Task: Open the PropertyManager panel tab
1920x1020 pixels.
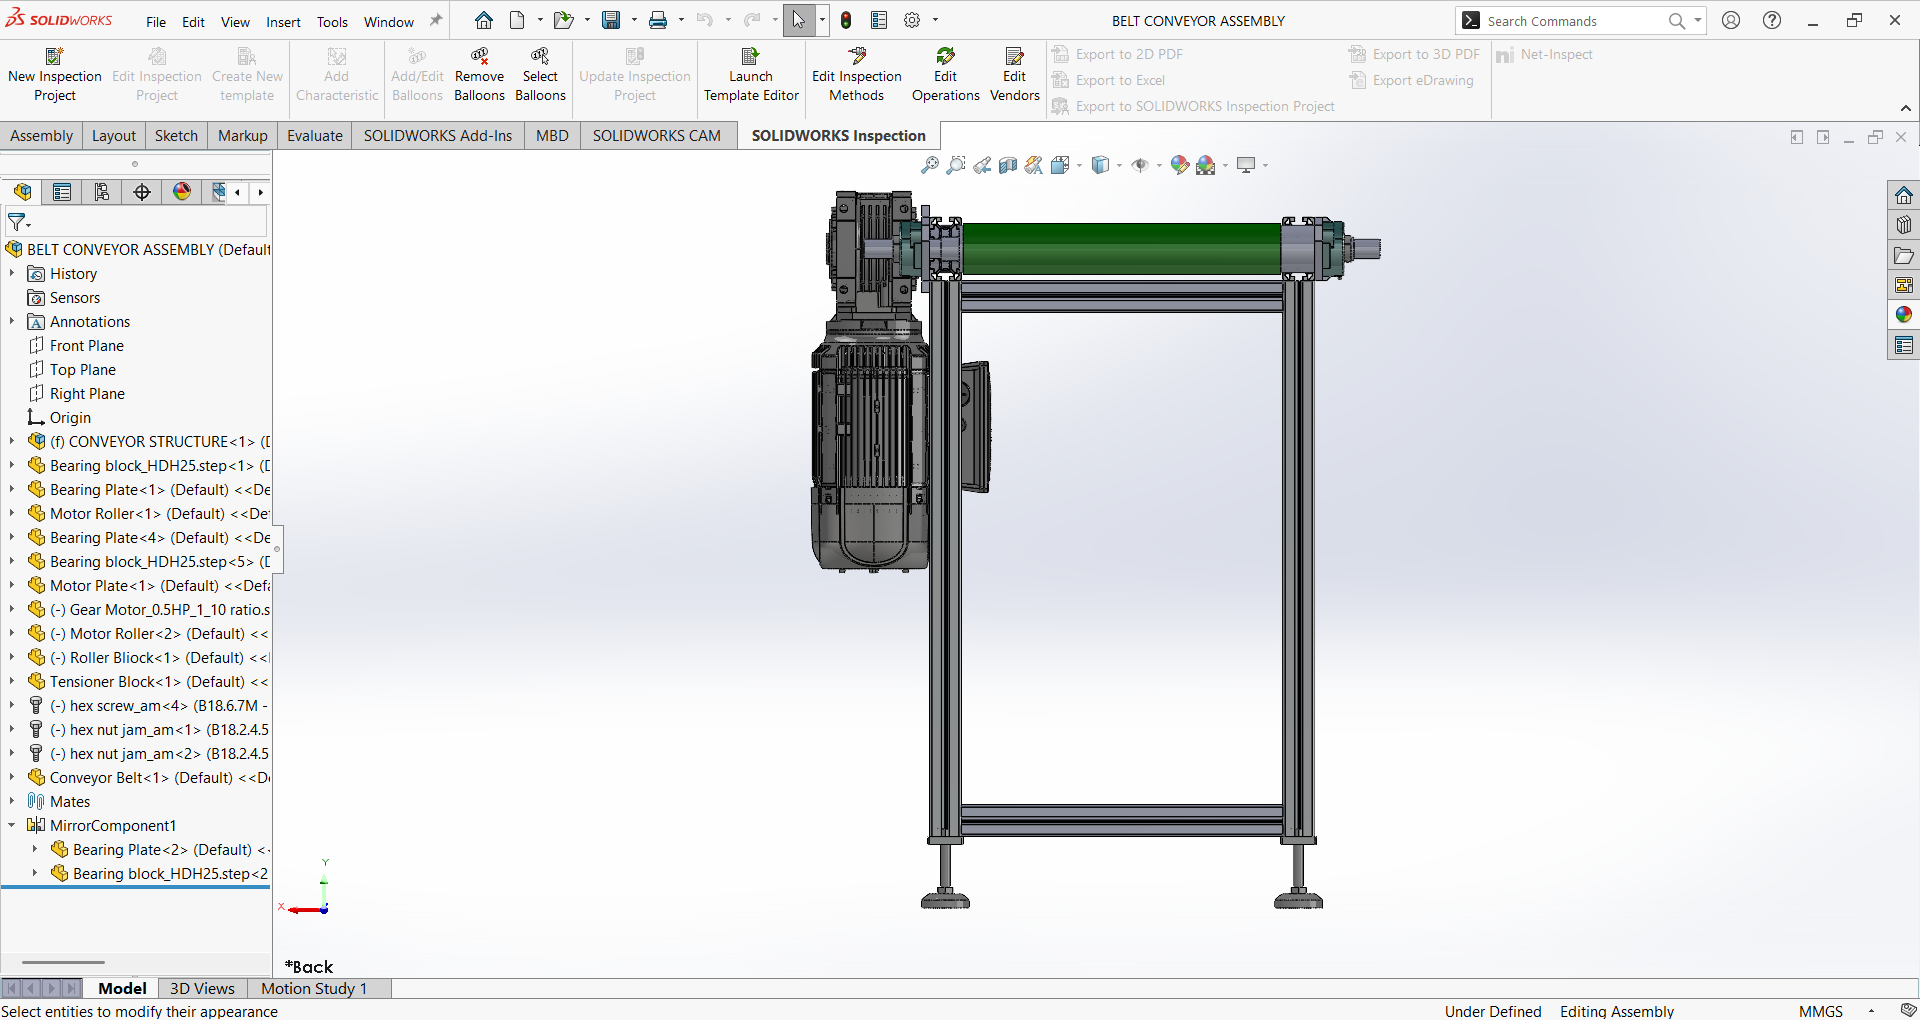Action: (62, 192)
